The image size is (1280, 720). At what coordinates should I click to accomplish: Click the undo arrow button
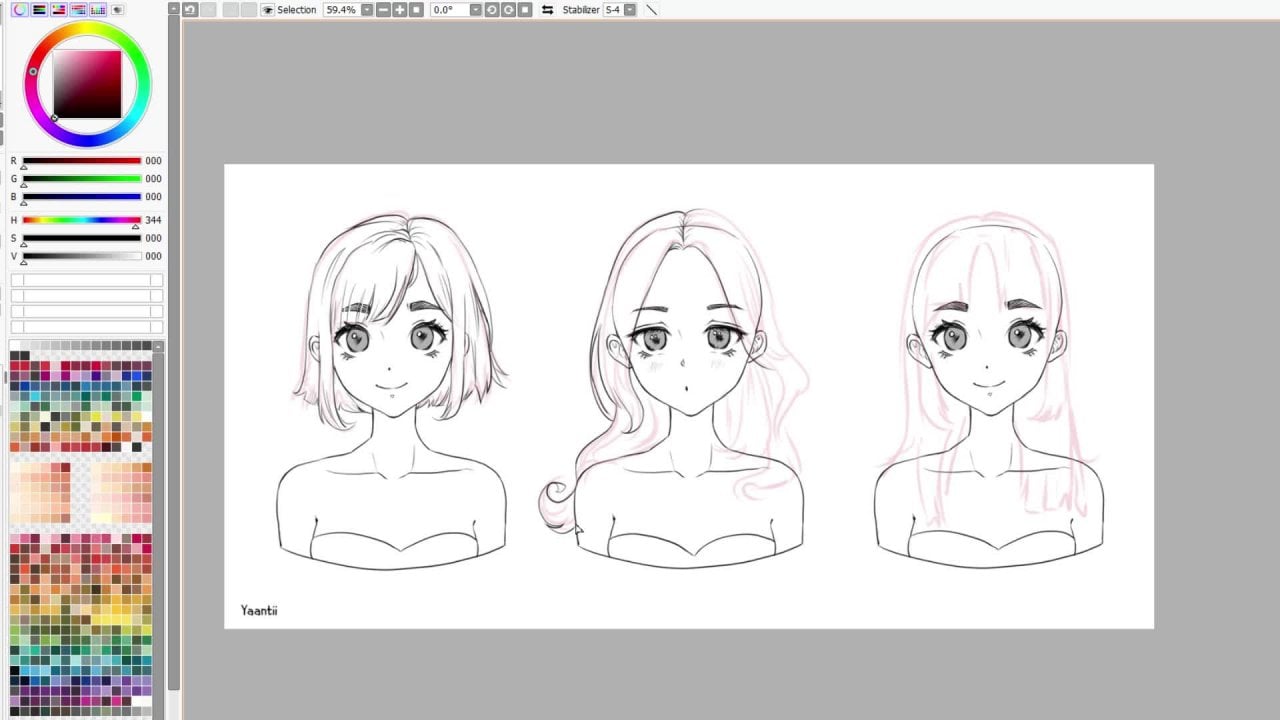tap(190, 9)
